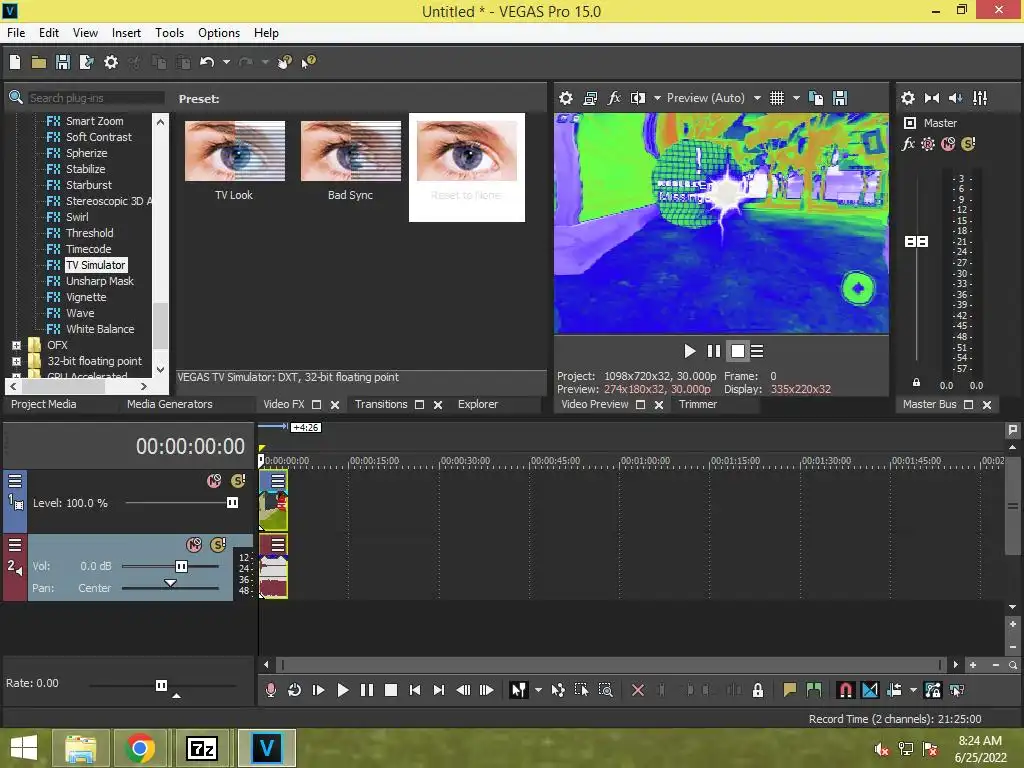Save the project with floppy disk icon
The width and height of the screenshot is (1024, 768).
click(63, 62)
